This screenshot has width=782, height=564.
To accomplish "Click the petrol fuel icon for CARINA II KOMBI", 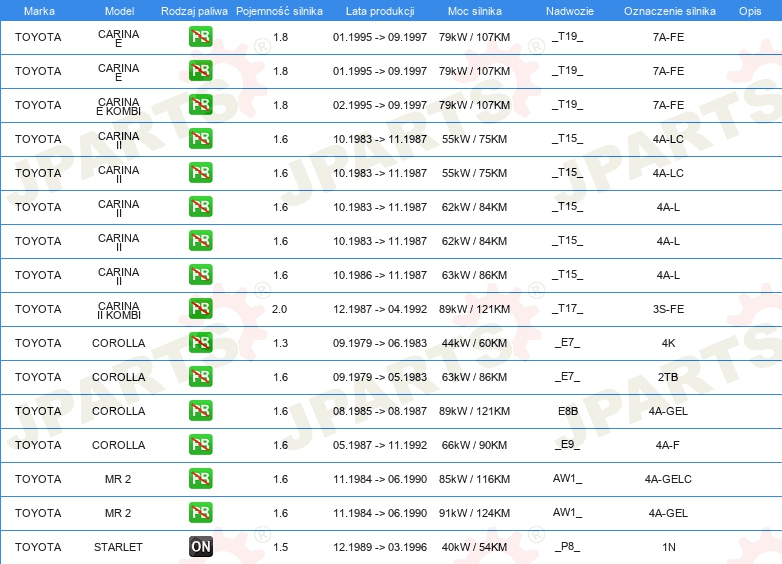I will tap(200, 309).
